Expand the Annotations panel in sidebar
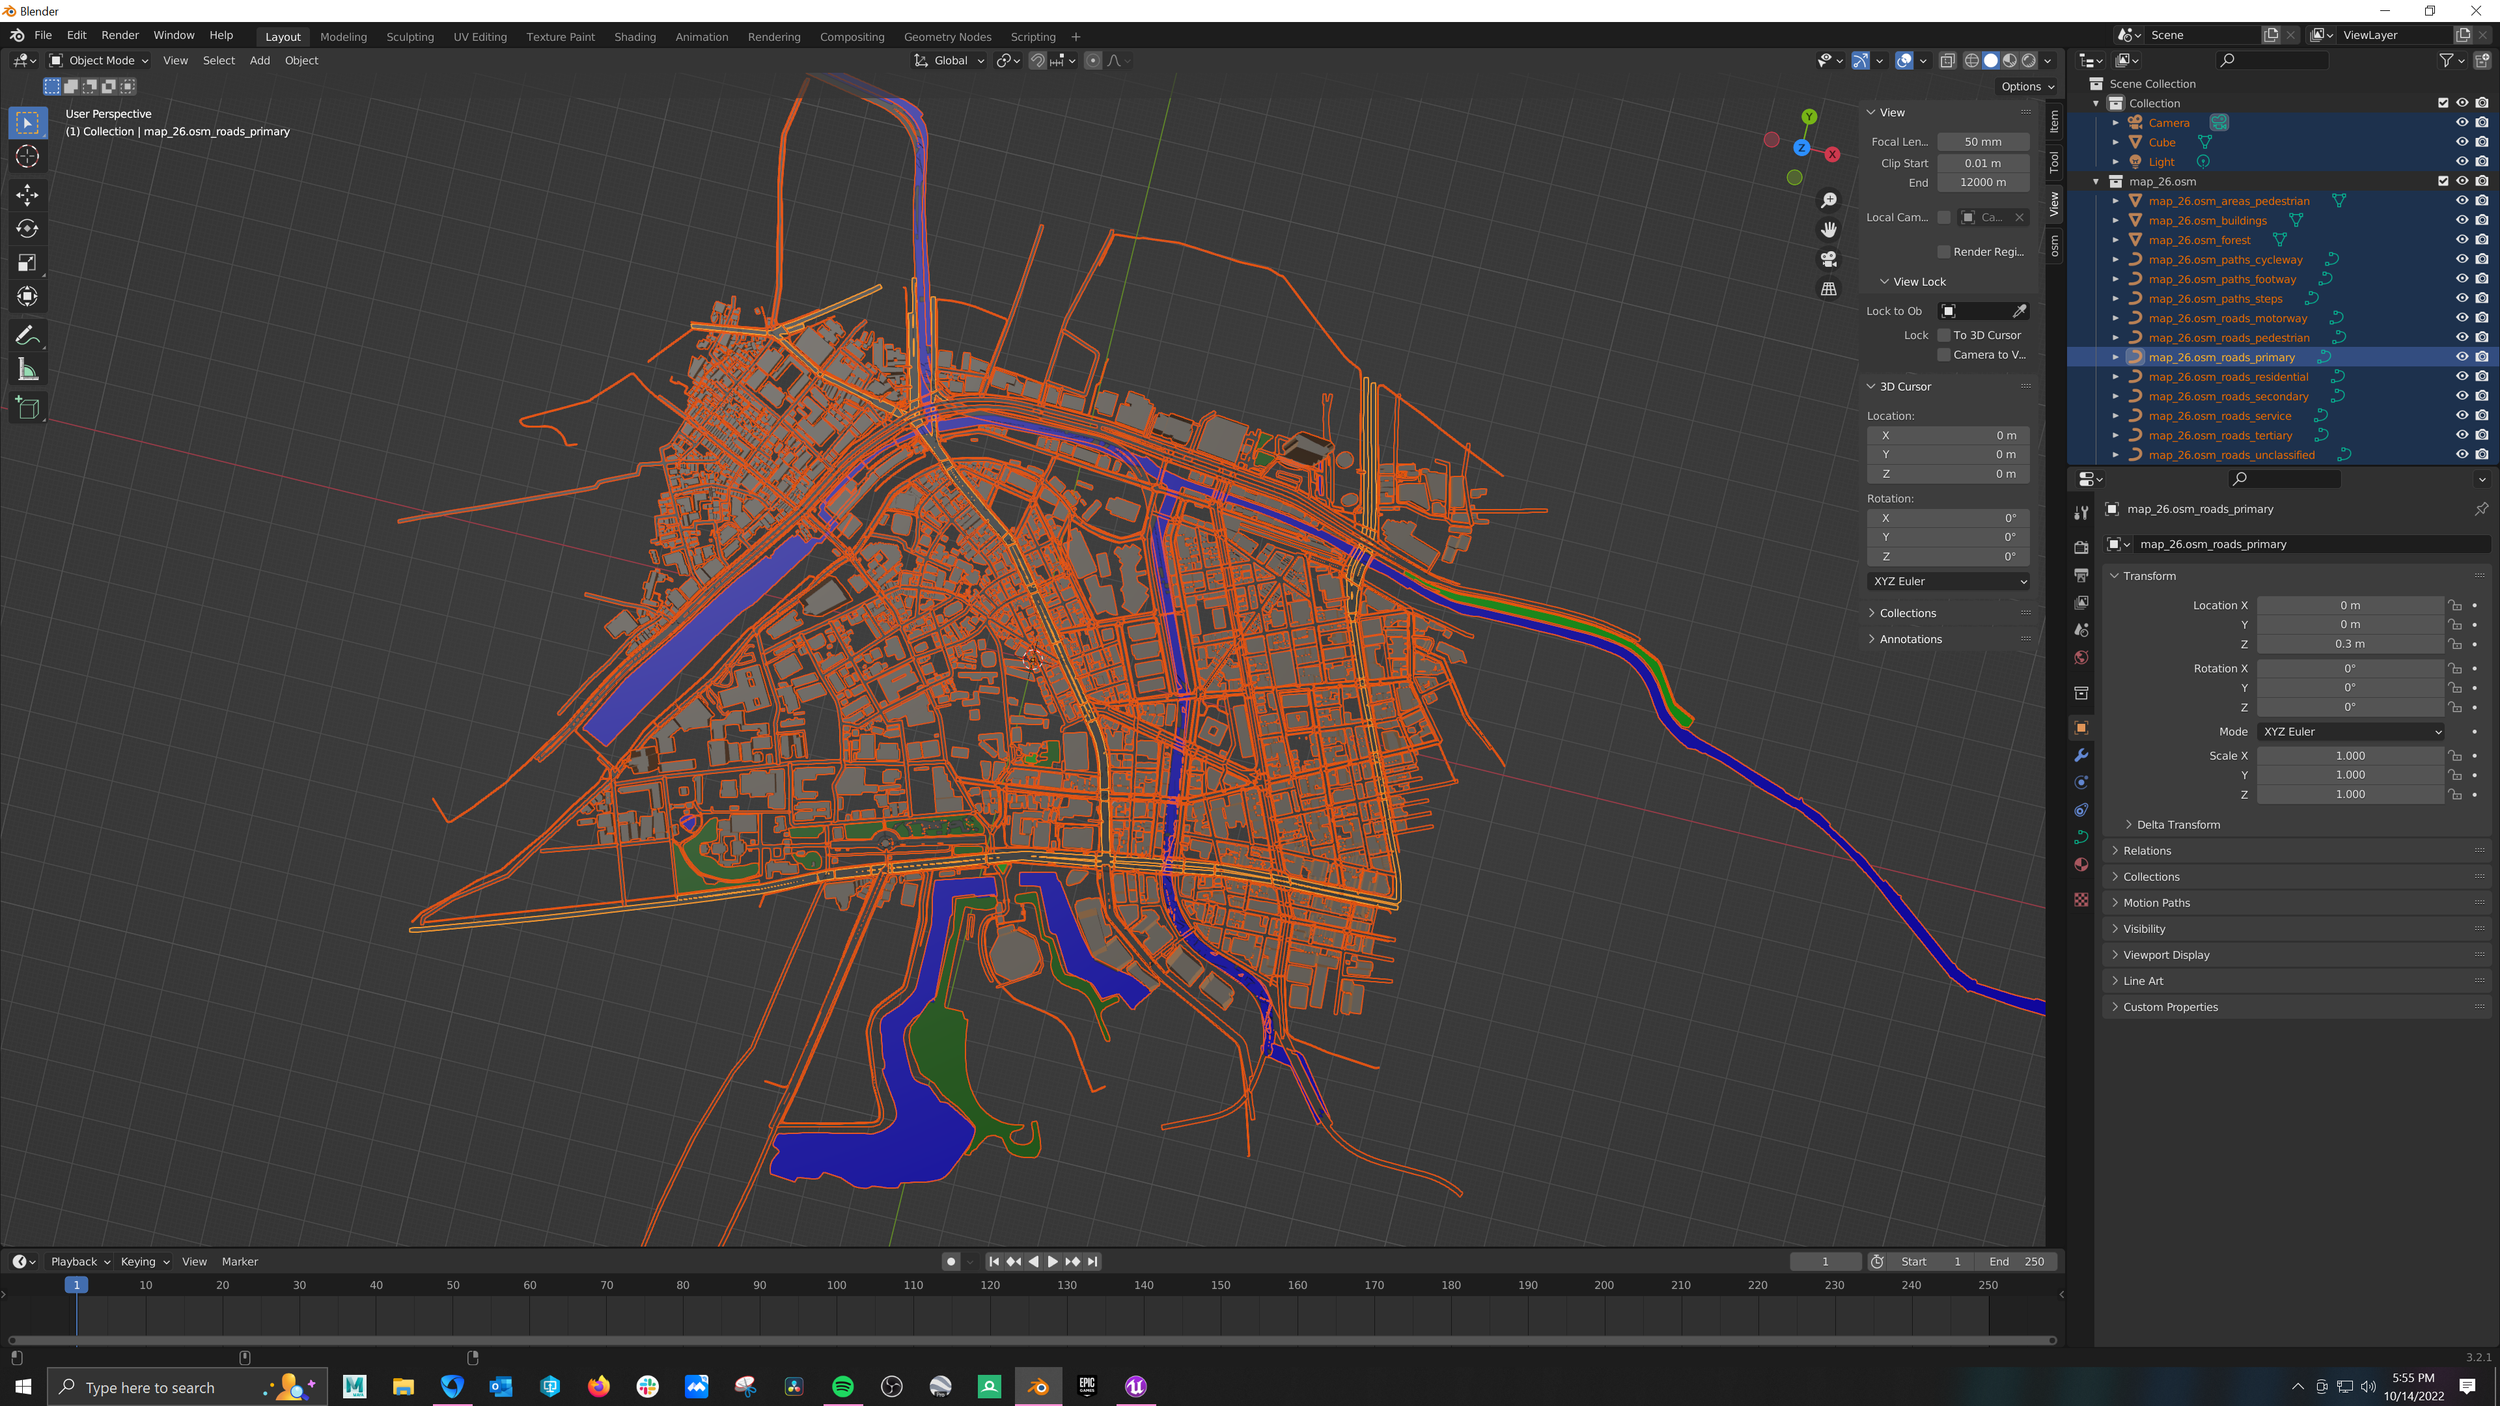This screenshot has height=1406, width=2500. (1909, 639)
